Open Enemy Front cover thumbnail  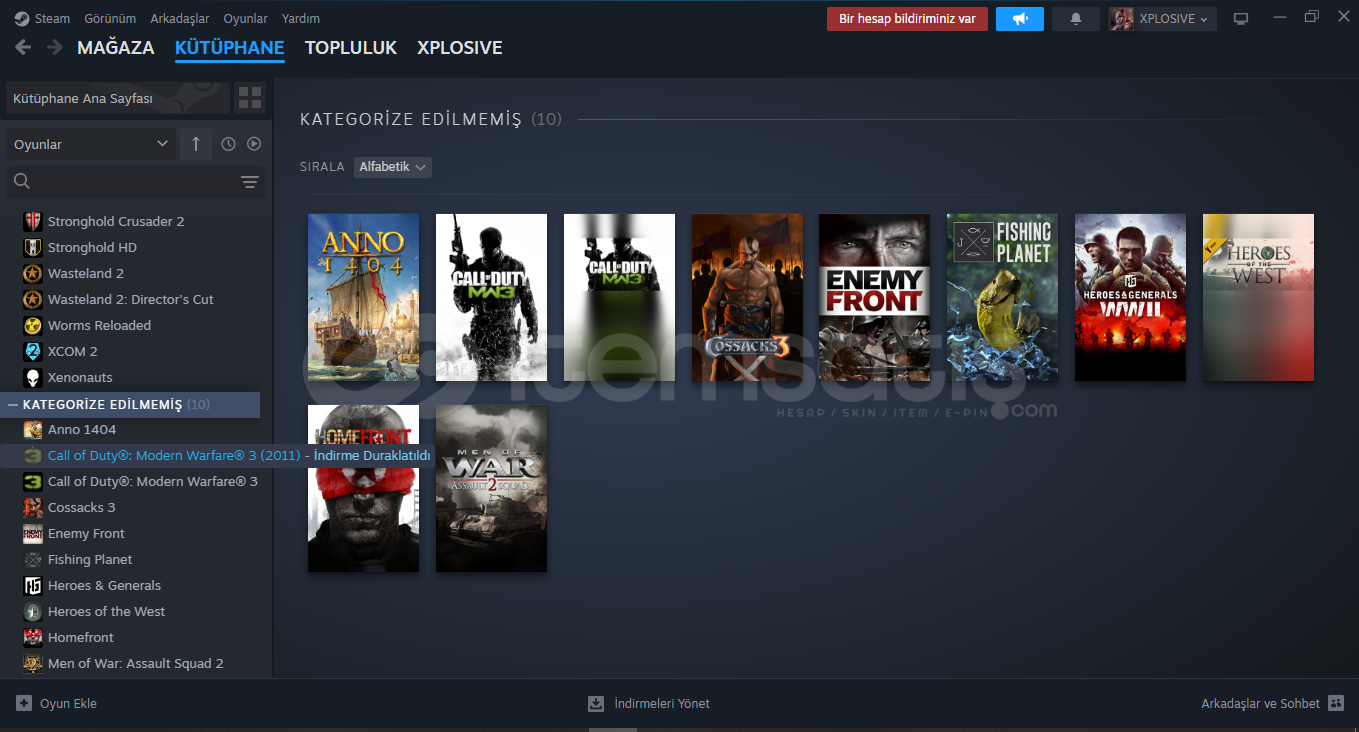tap(874, 297)
